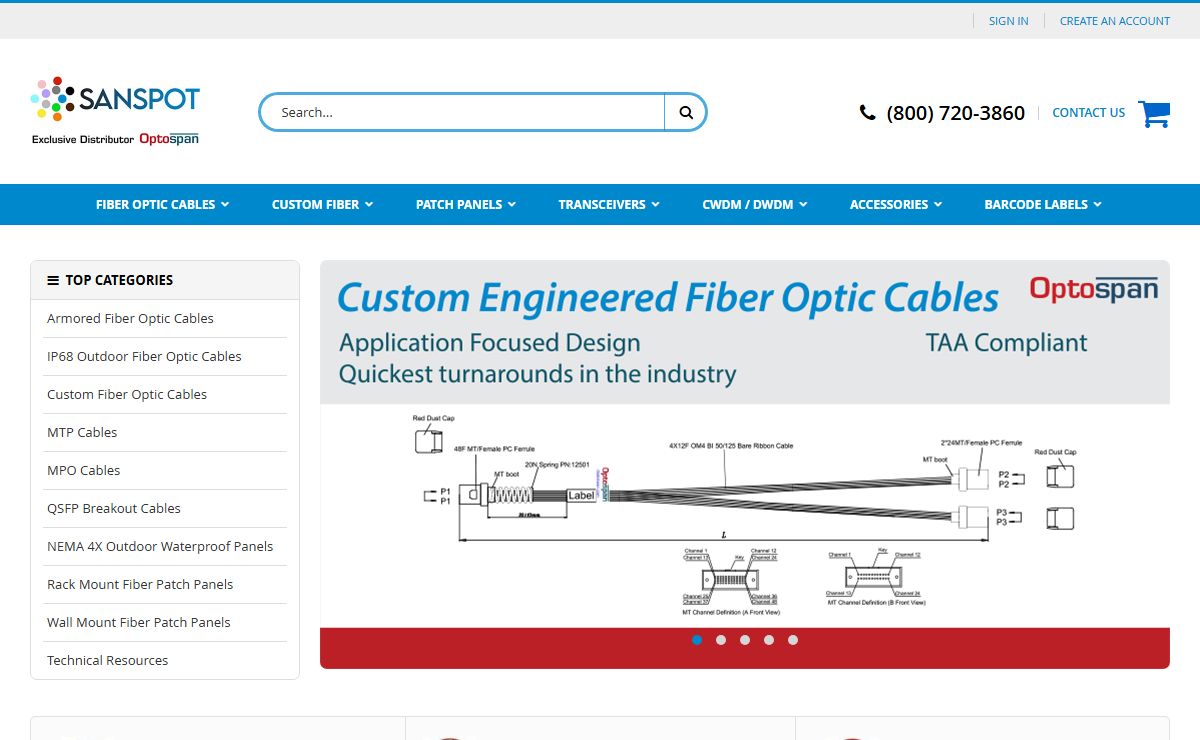The height and width of the screenshot is (740, 1200).
Task: Click the search magnifier button
Action: (686, 112)
